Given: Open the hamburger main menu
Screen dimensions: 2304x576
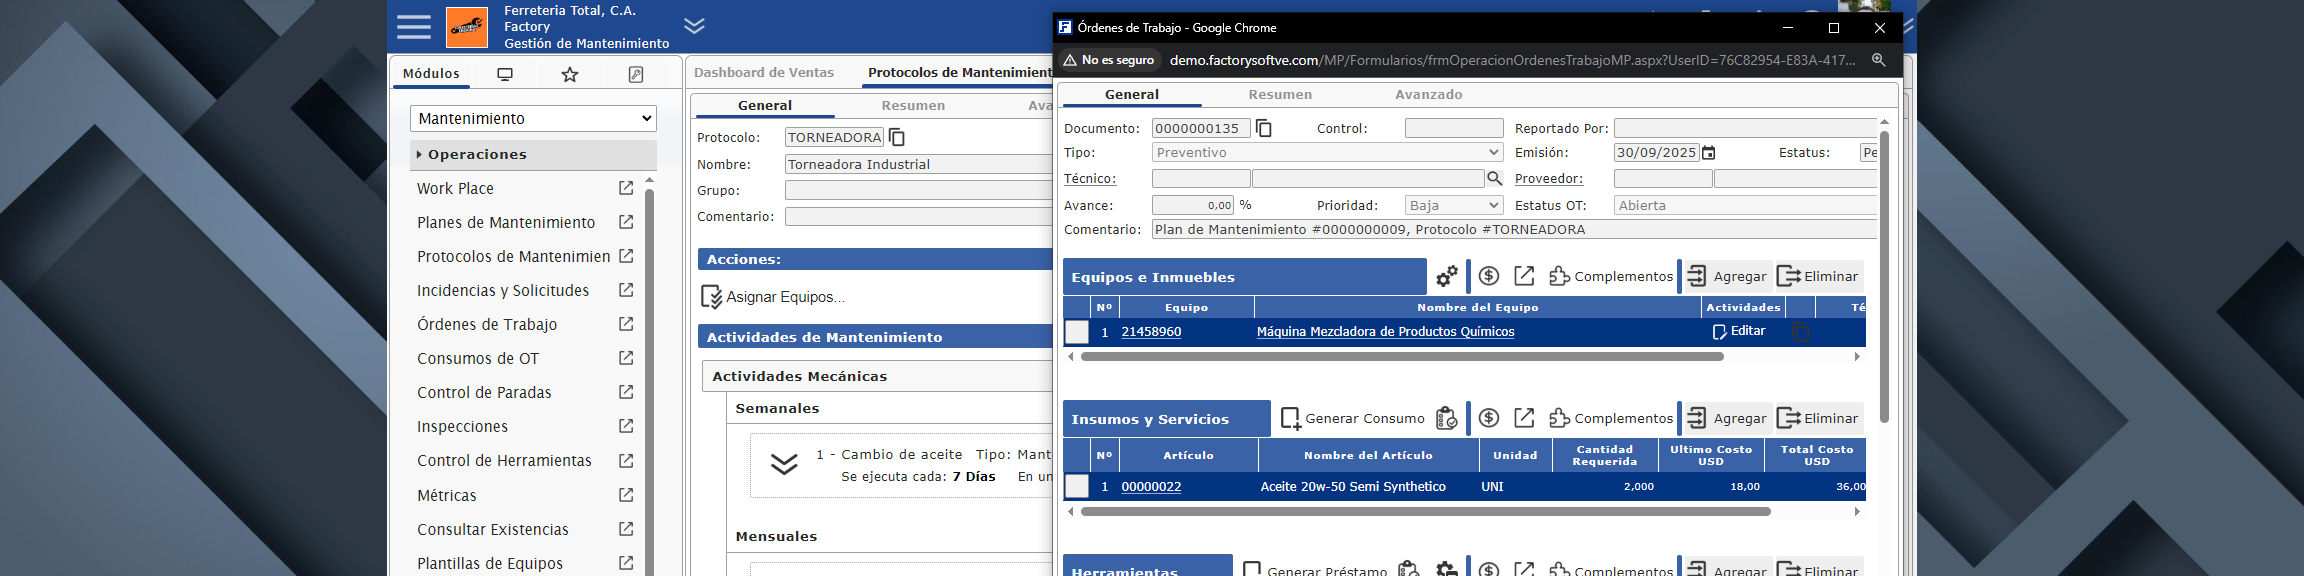Looking at the screenshot, I should click(413, 27).
